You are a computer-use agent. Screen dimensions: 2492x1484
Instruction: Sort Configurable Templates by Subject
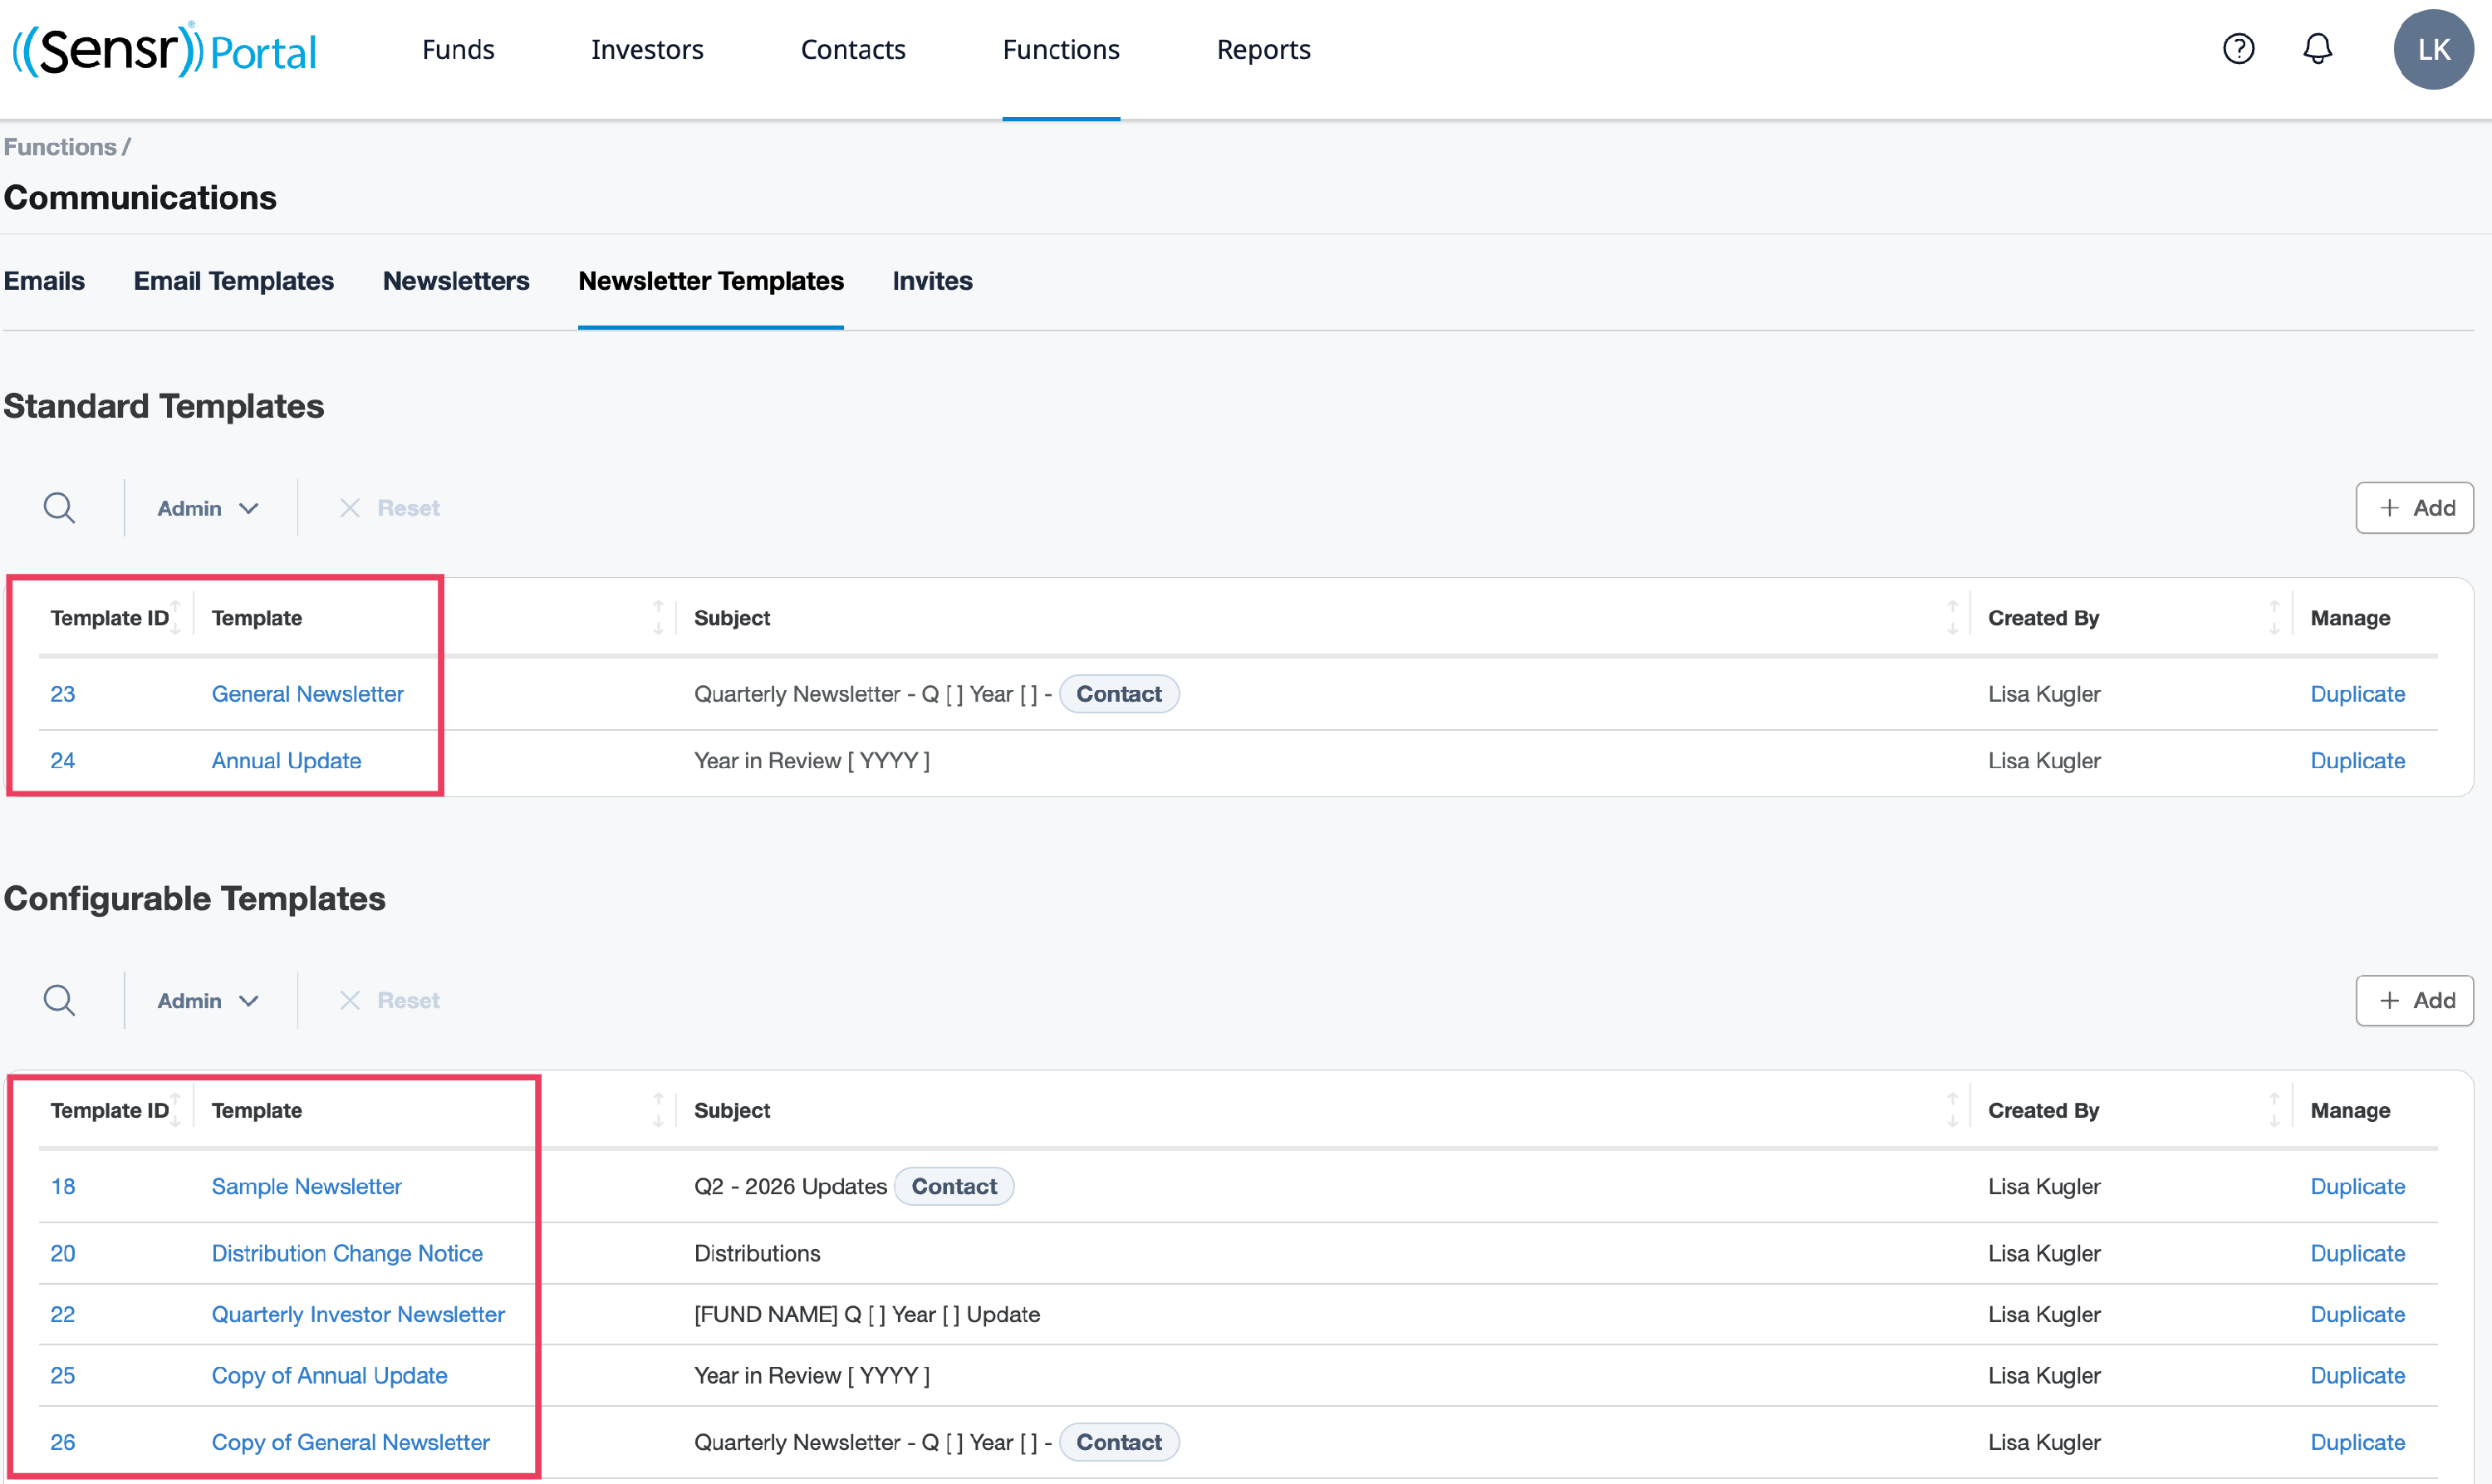1953,1110
